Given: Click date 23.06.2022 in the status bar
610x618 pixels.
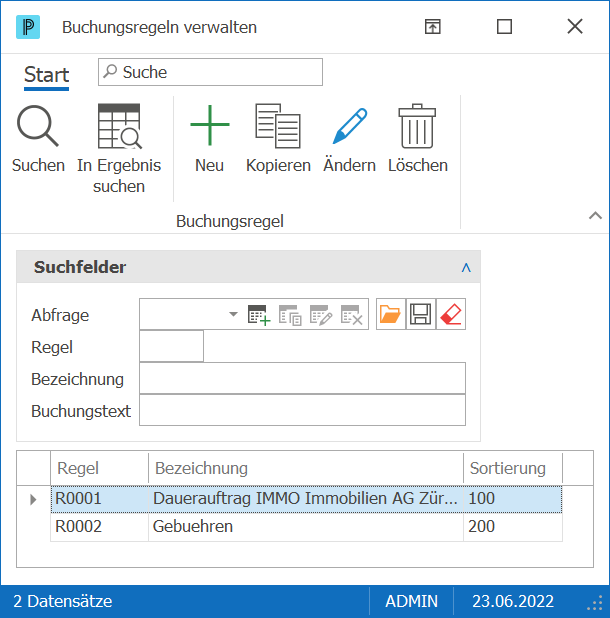Looking at the screenshot, I should (513, 601).
